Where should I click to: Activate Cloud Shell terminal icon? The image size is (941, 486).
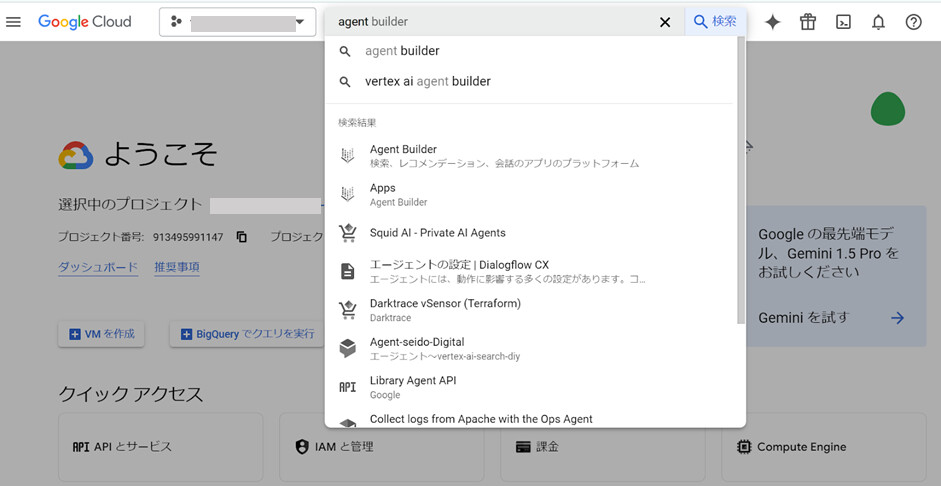coord(843,22)
